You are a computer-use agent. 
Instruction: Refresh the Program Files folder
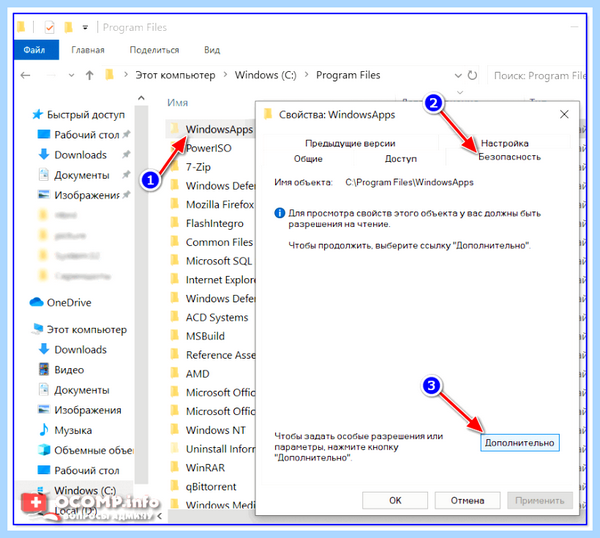tap(473, 75)
